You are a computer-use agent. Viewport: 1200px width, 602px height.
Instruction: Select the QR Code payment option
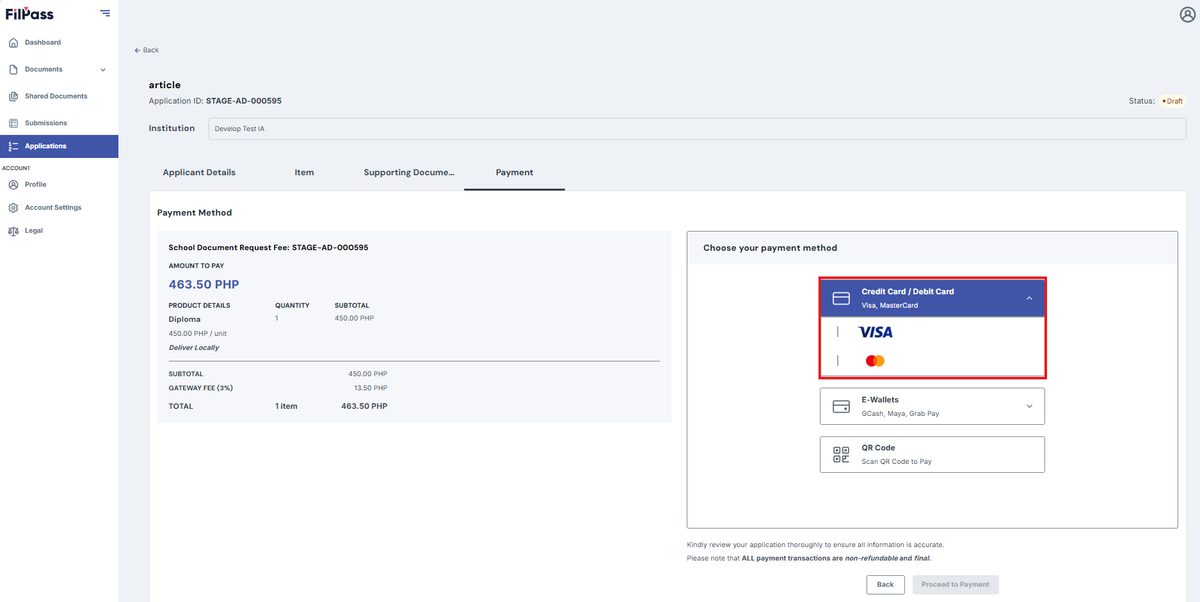932,454
